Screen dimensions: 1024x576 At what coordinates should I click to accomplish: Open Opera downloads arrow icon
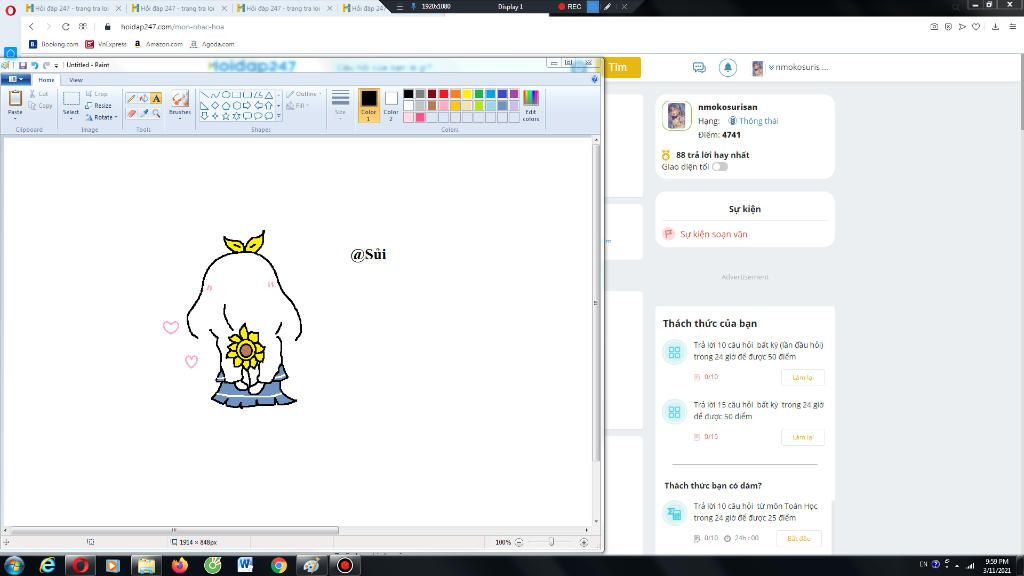995,27
